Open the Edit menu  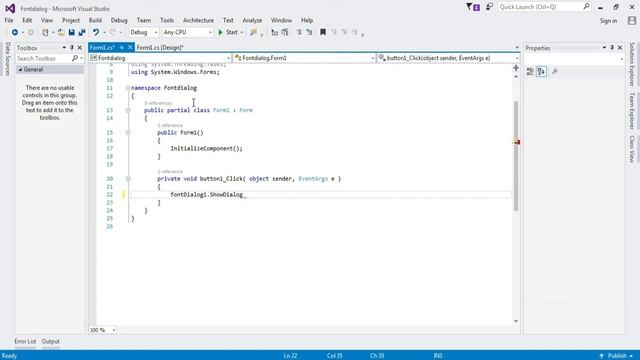coord(27,20)
